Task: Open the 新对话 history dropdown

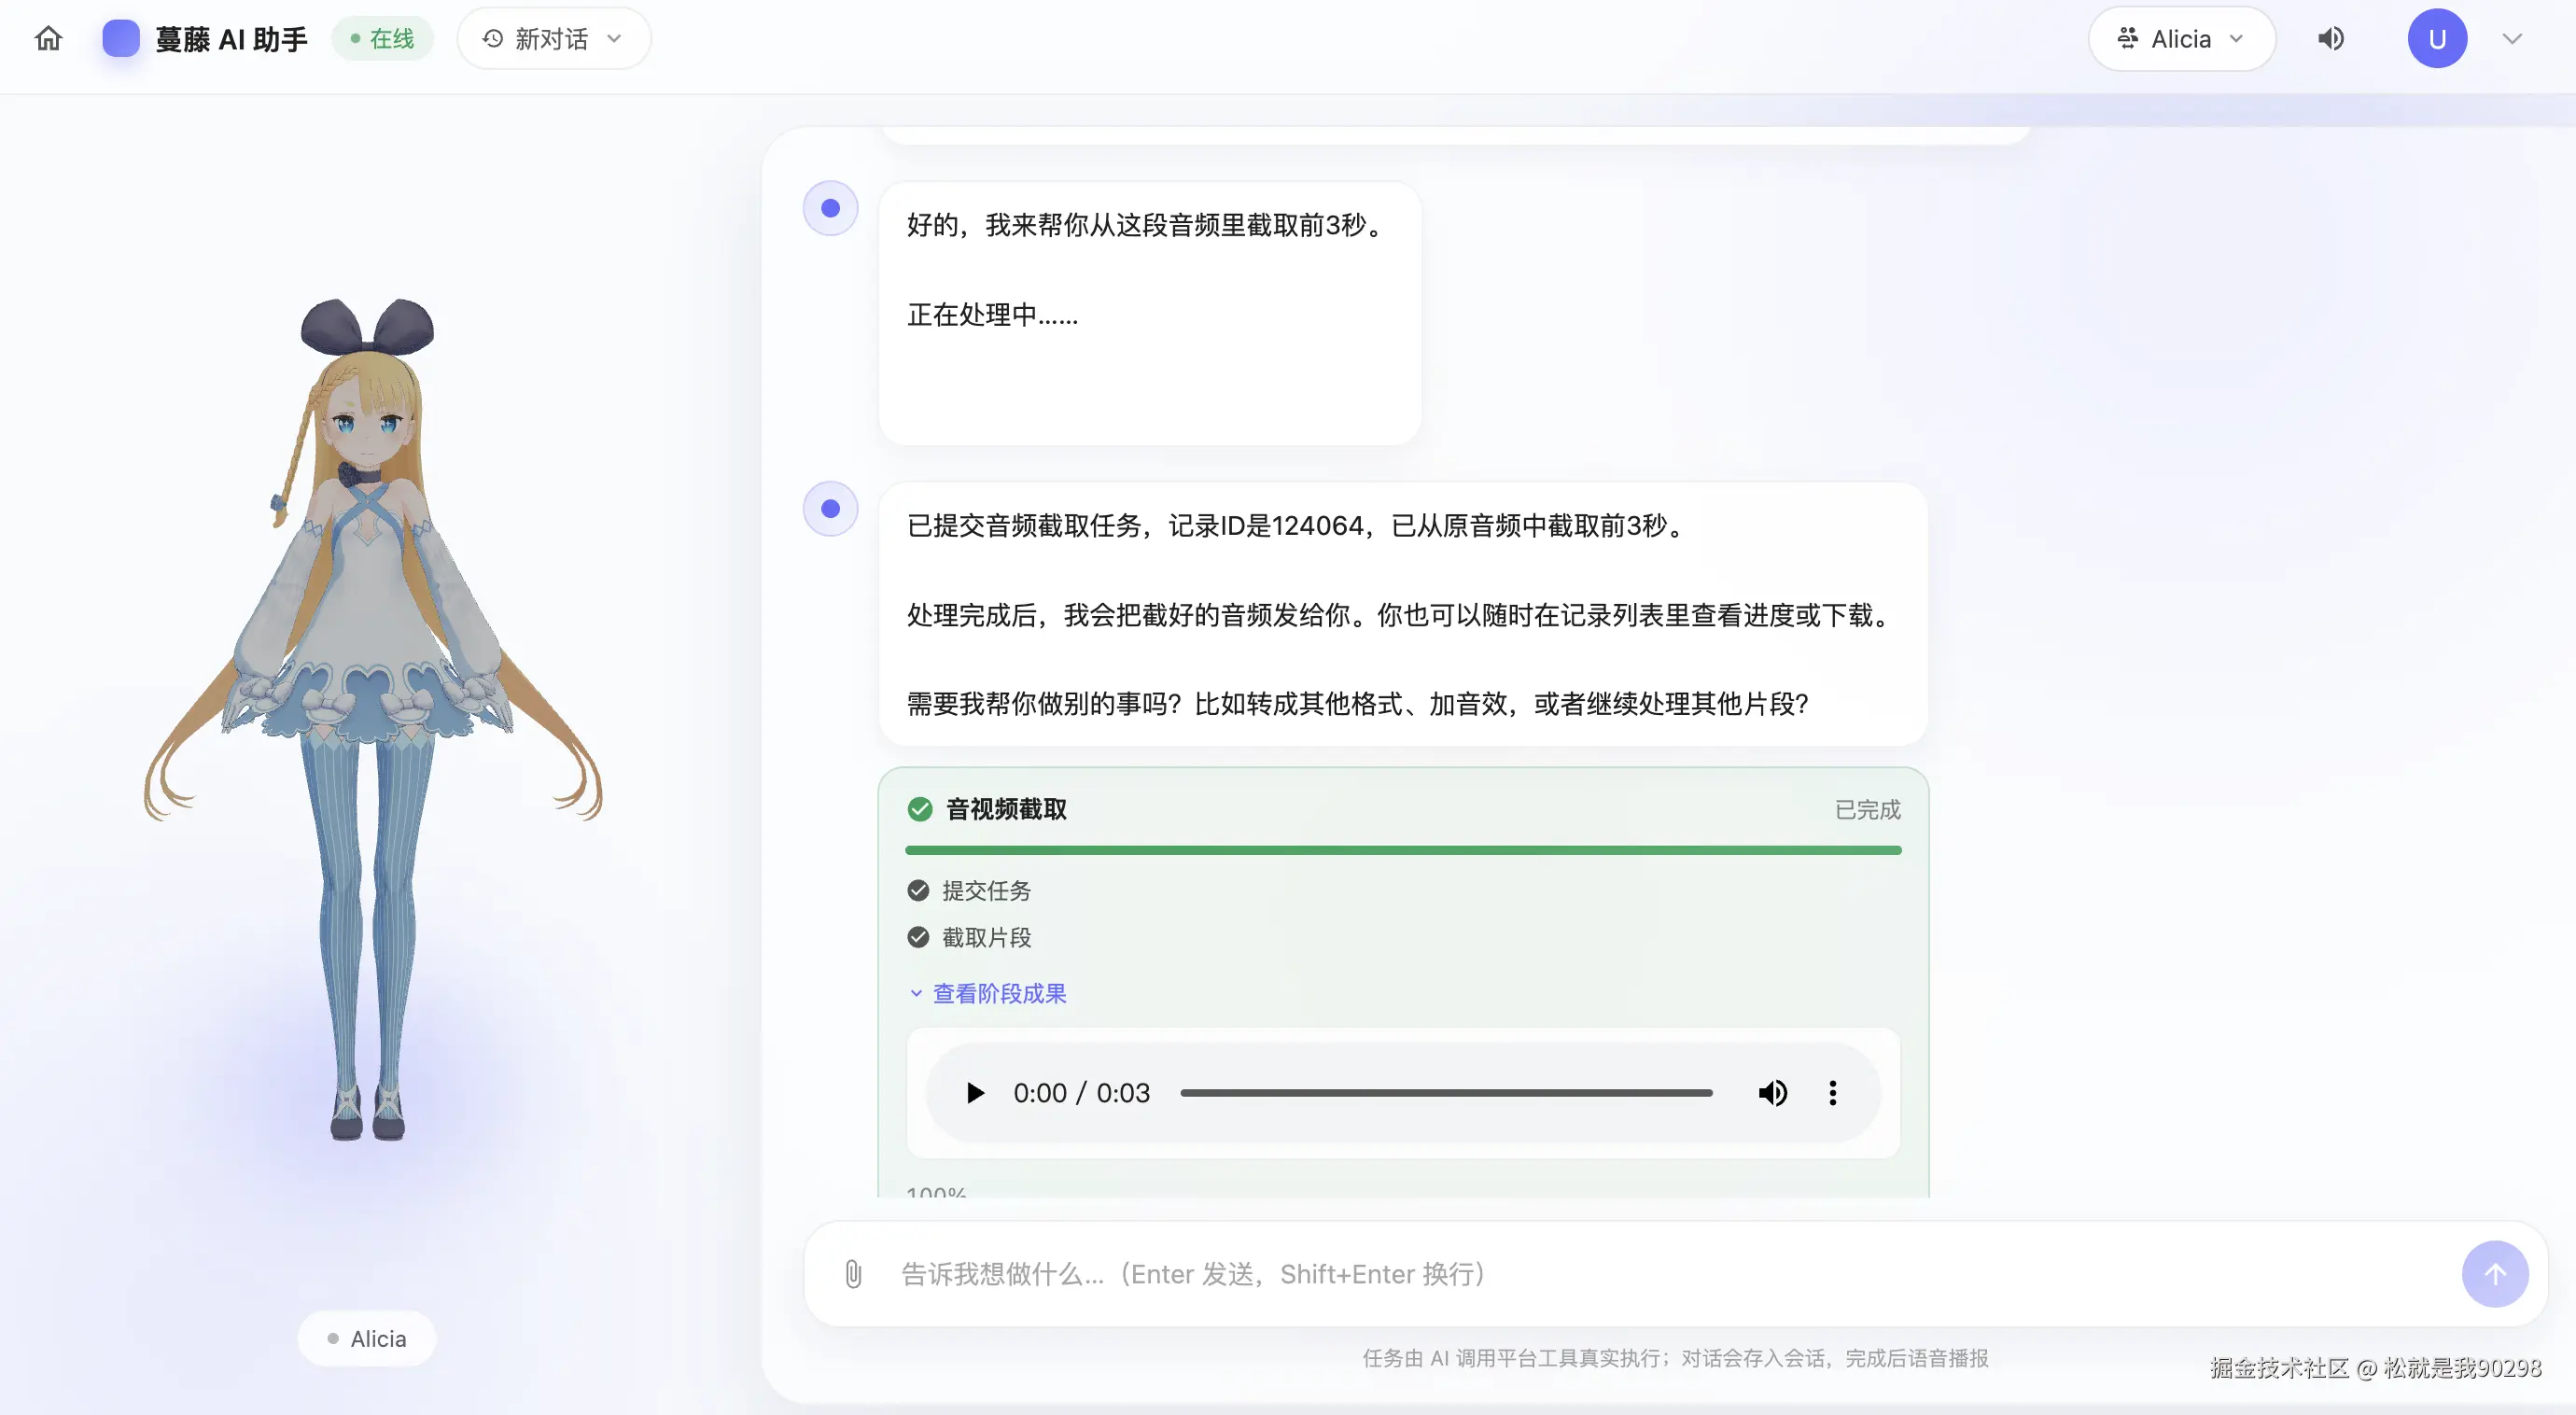Action: click(x=553, y=38)
